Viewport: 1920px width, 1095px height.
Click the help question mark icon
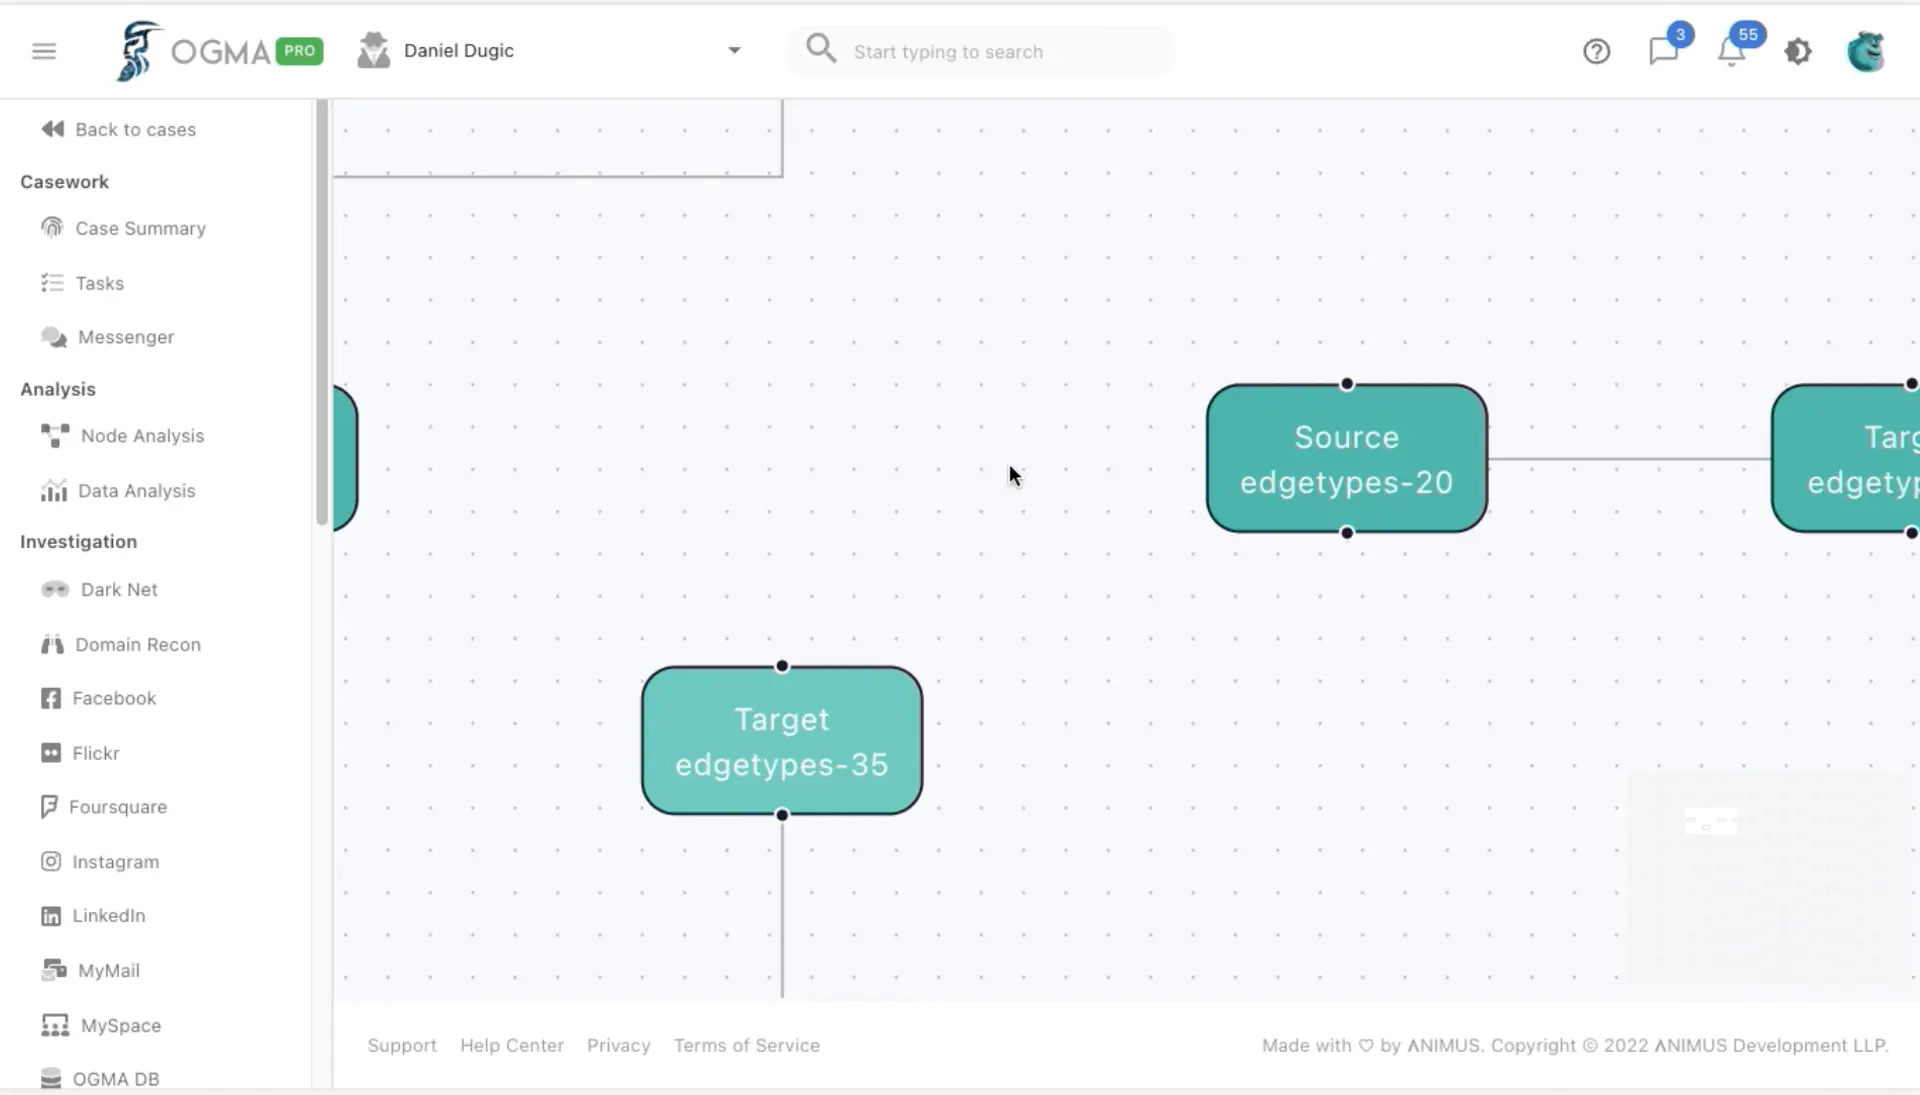point(1596,51)
